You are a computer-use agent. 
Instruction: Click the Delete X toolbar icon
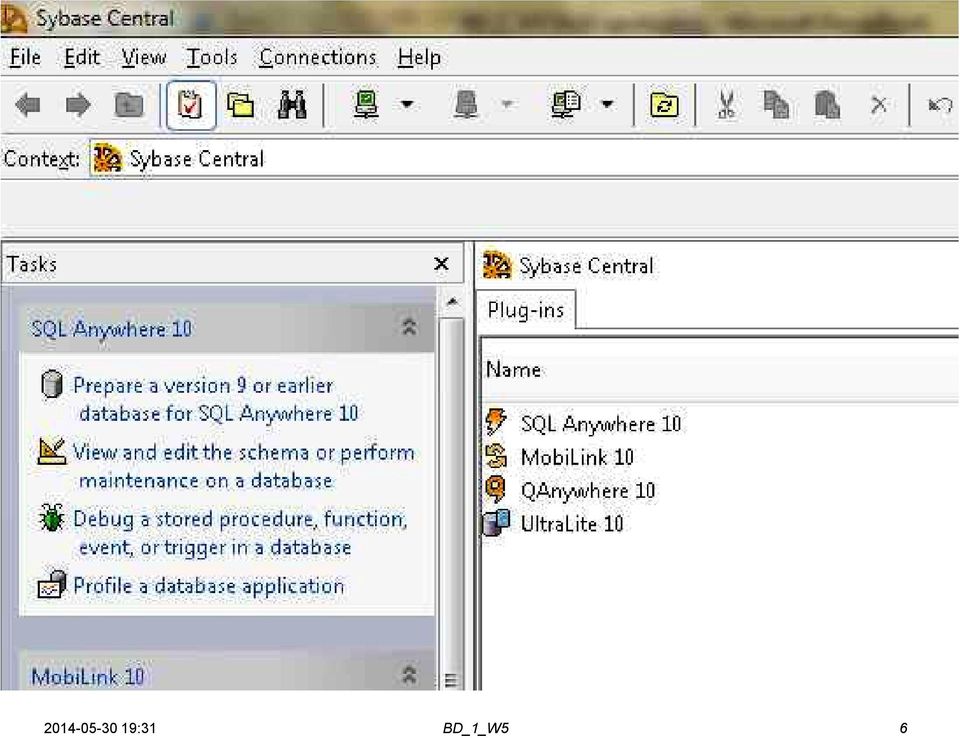[879, 105]
